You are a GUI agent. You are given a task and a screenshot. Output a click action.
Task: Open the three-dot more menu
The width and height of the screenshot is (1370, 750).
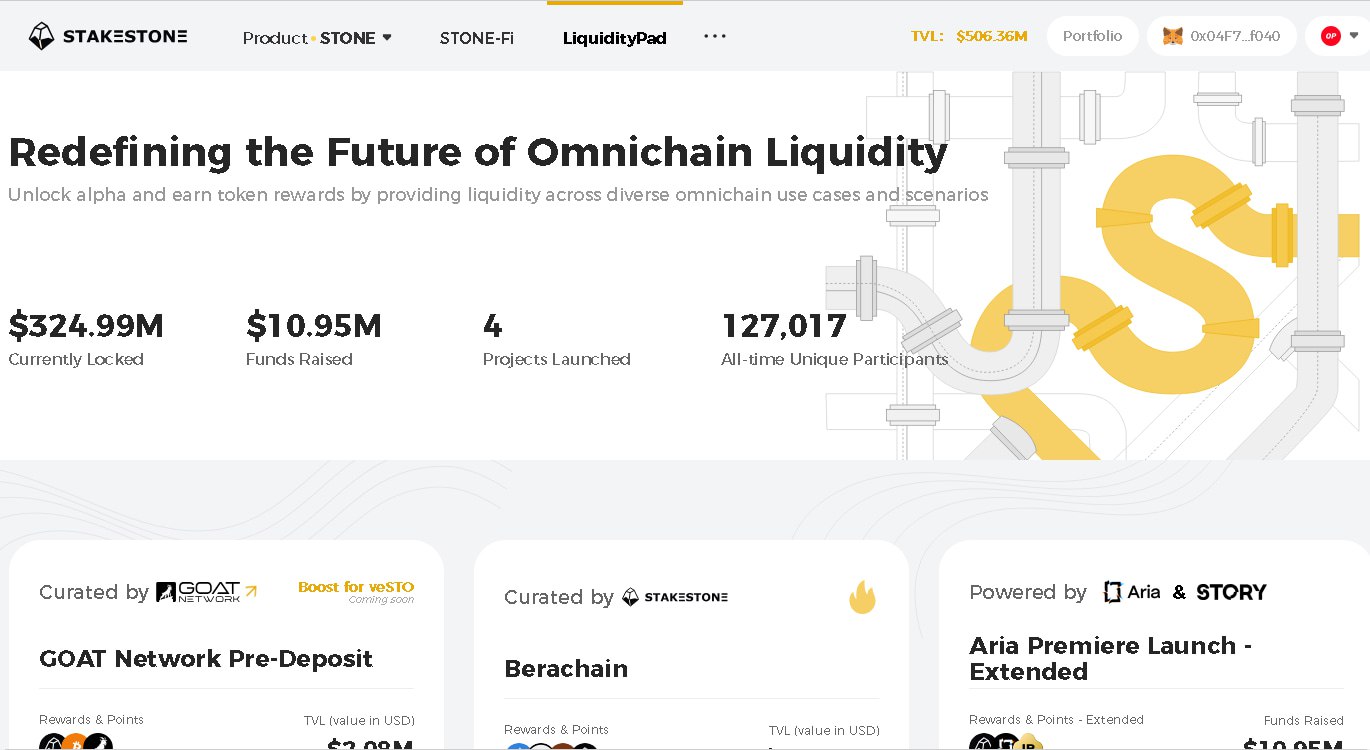(714, 36)
